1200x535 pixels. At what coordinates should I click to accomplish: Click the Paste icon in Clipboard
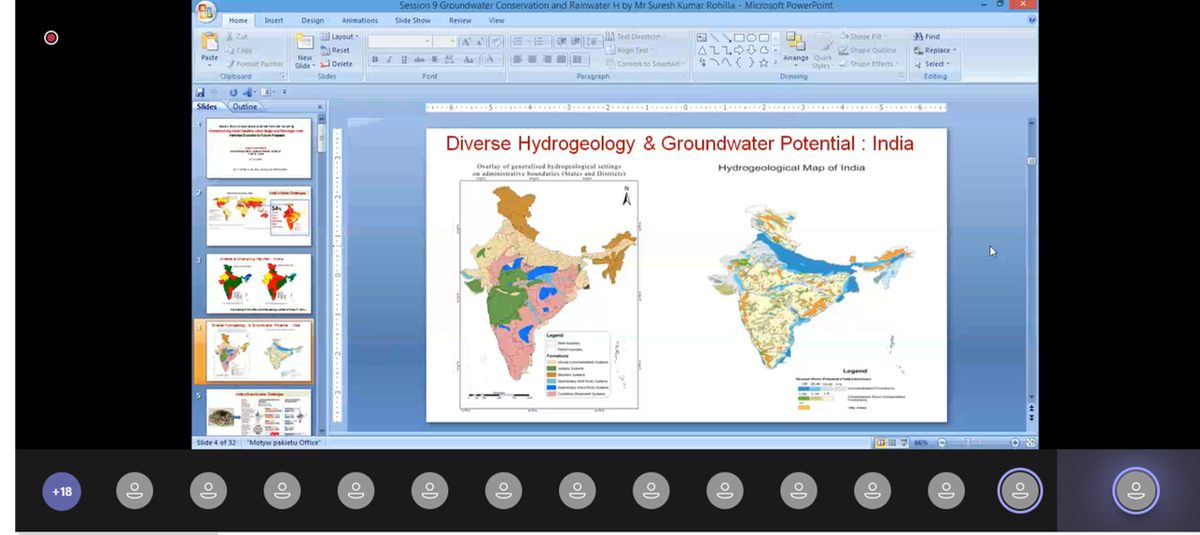209,42
